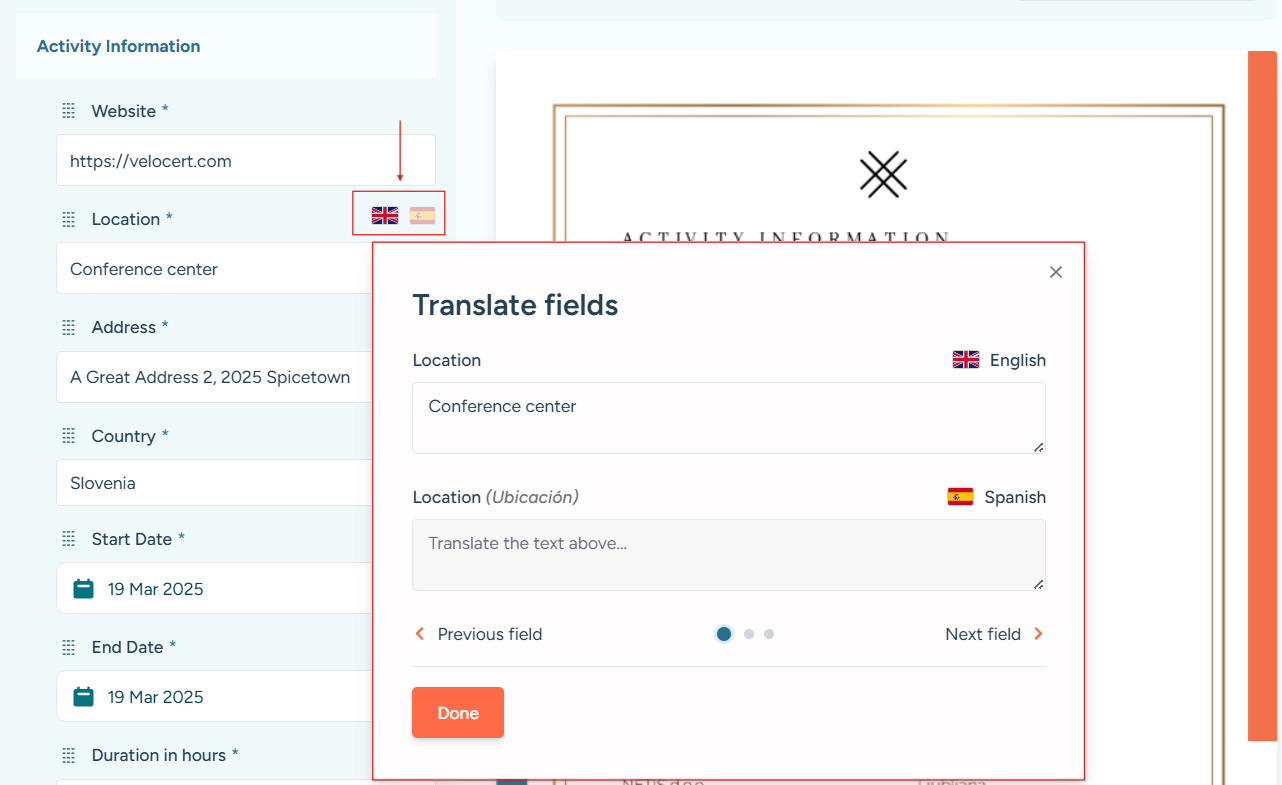Go to Previous field
1282x785 pixels.
tap(478, 634)
